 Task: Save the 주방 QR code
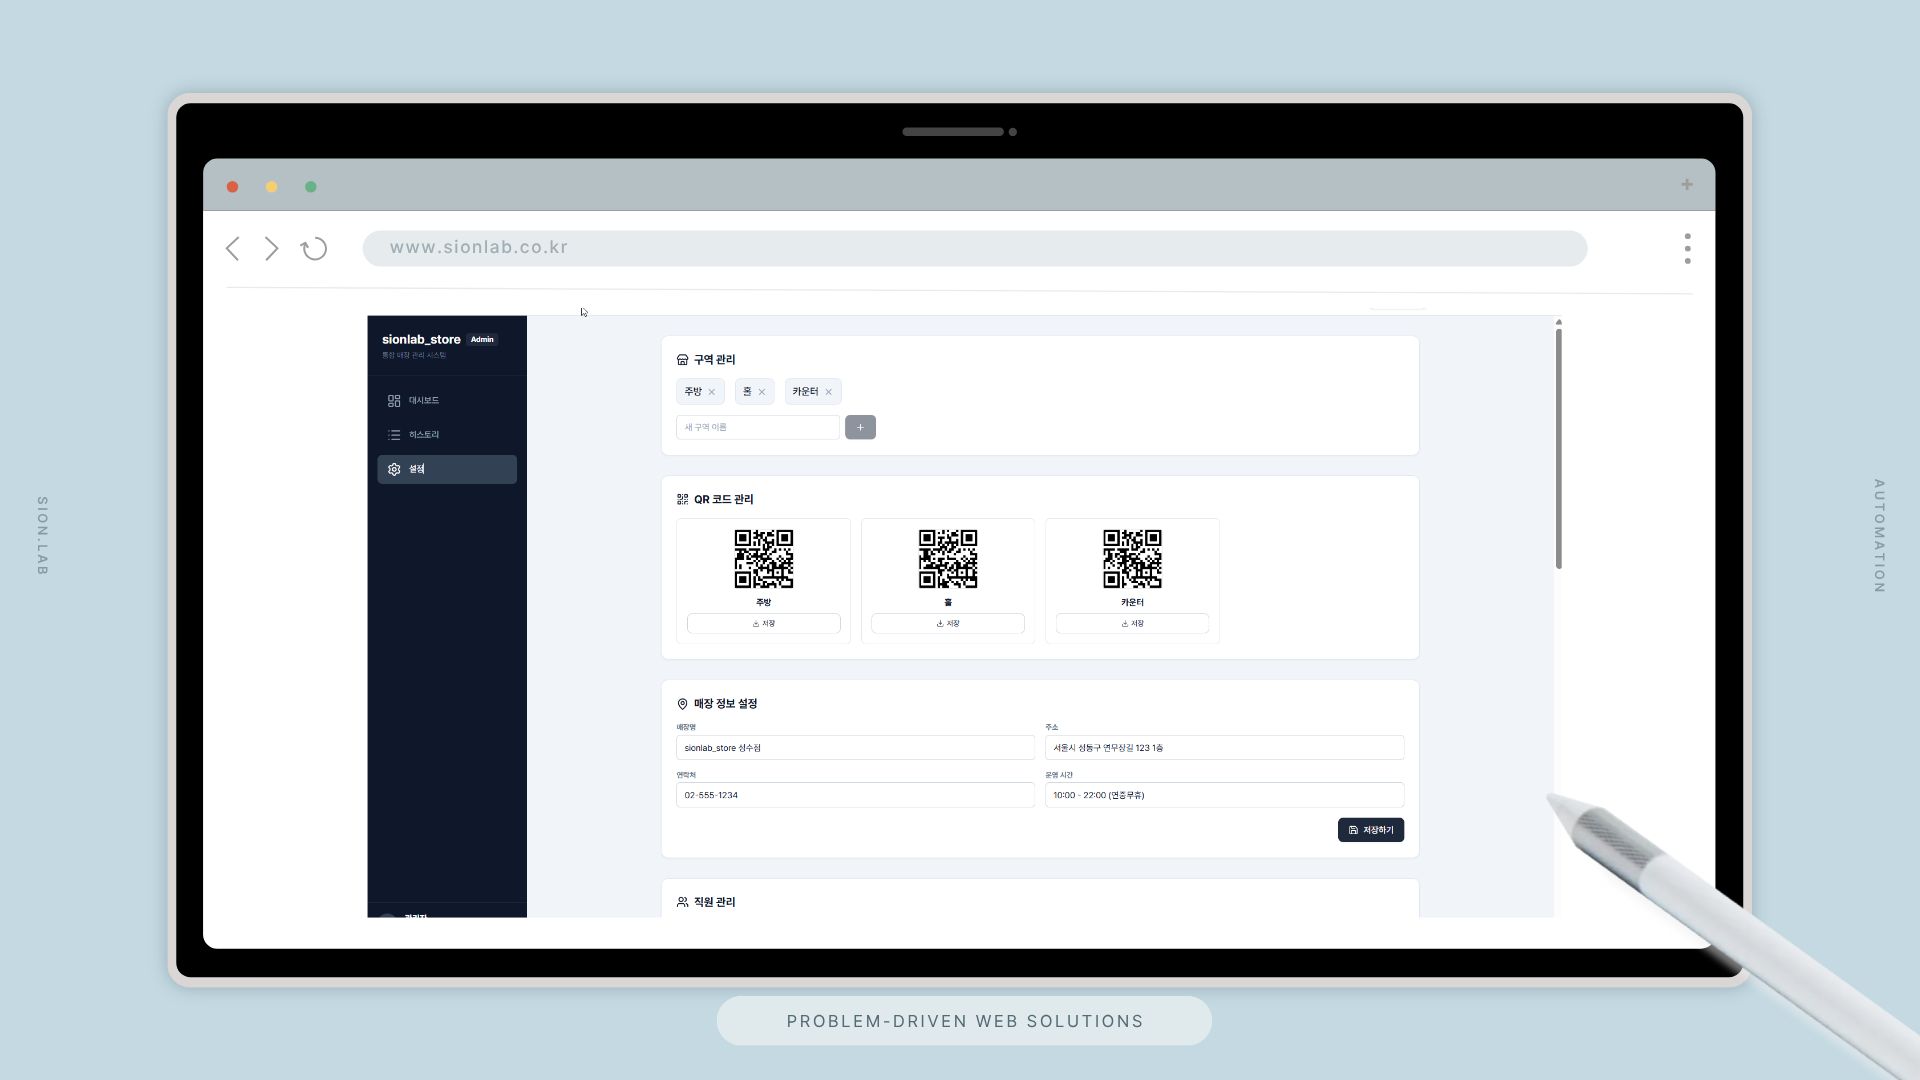(x=763, y=624)
